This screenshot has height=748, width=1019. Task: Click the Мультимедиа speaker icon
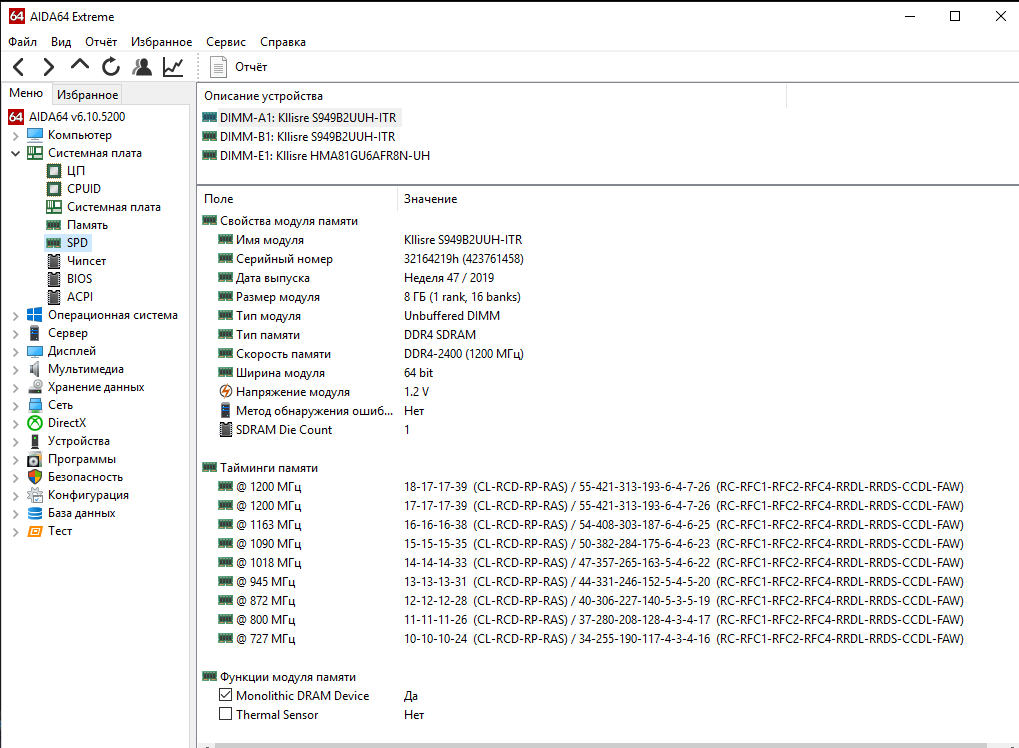point(34,369)
